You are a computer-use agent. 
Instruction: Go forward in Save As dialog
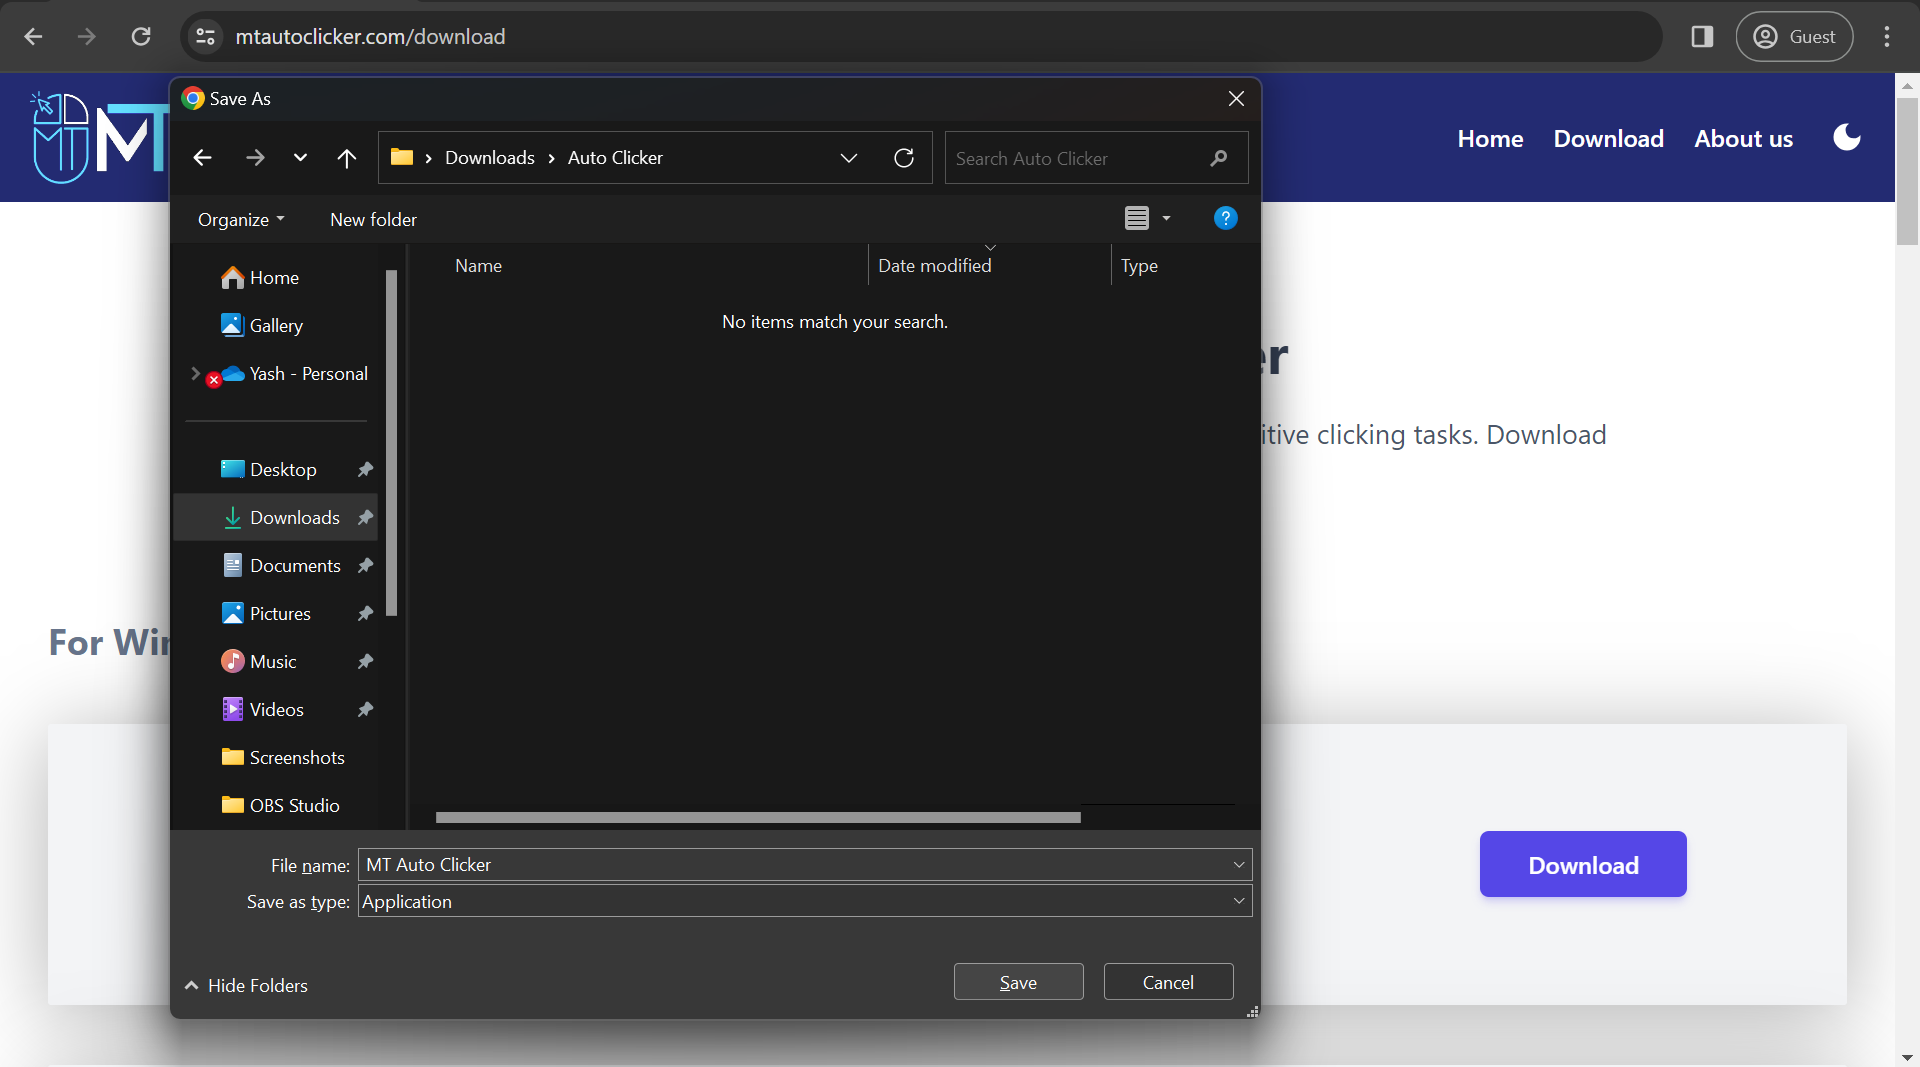click(x=255, y=158)
